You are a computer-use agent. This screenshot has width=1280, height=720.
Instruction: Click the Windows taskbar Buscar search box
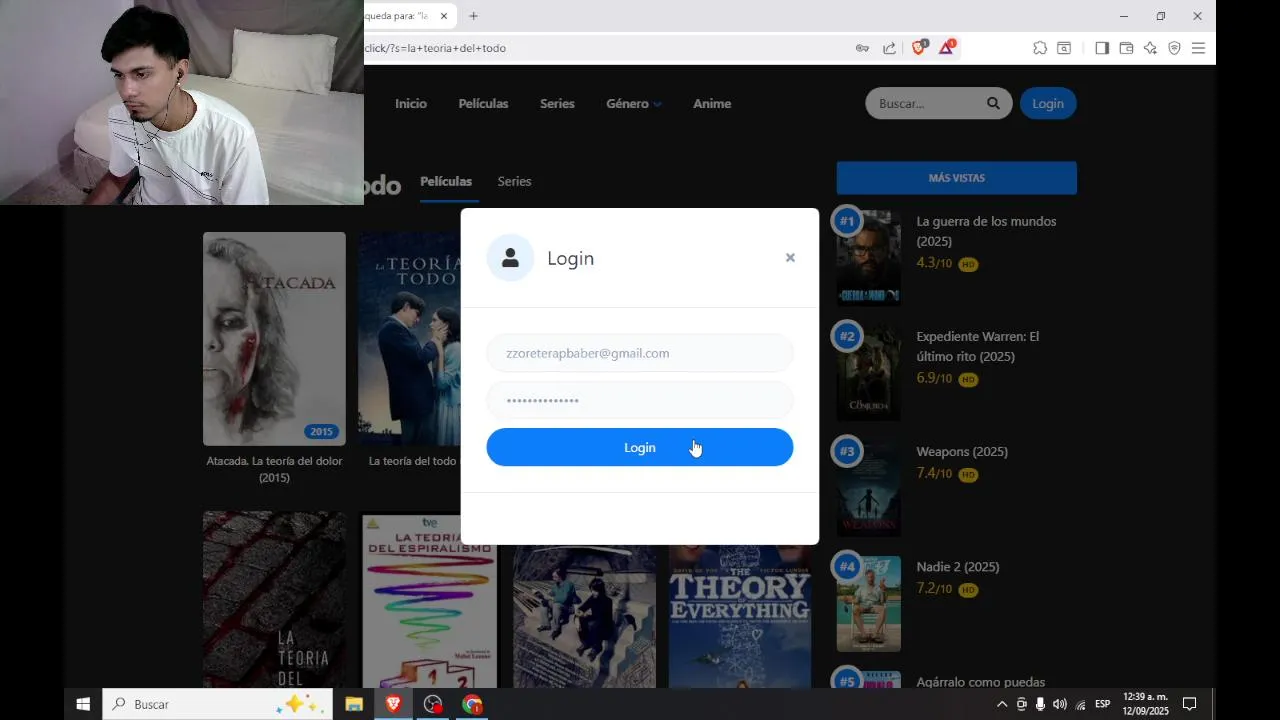pyautogui.click(x=217, y=704)
